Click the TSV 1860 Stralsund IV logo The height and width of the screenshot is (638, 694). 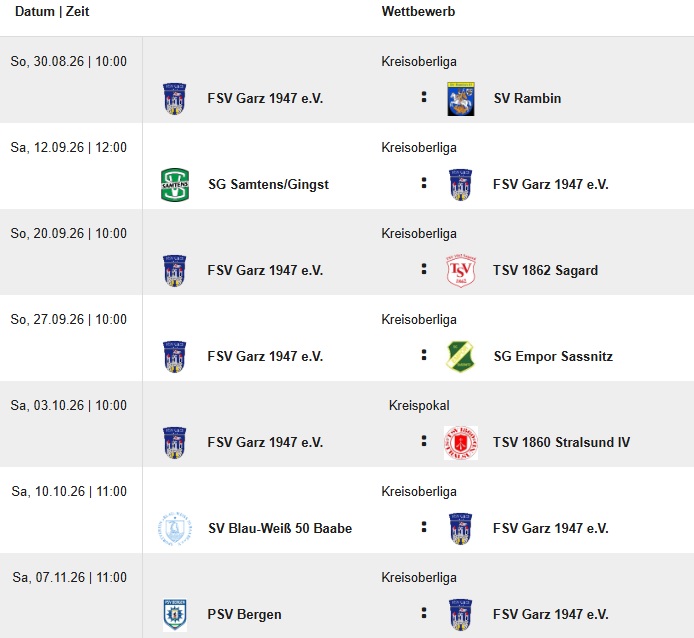click(461, 443)
